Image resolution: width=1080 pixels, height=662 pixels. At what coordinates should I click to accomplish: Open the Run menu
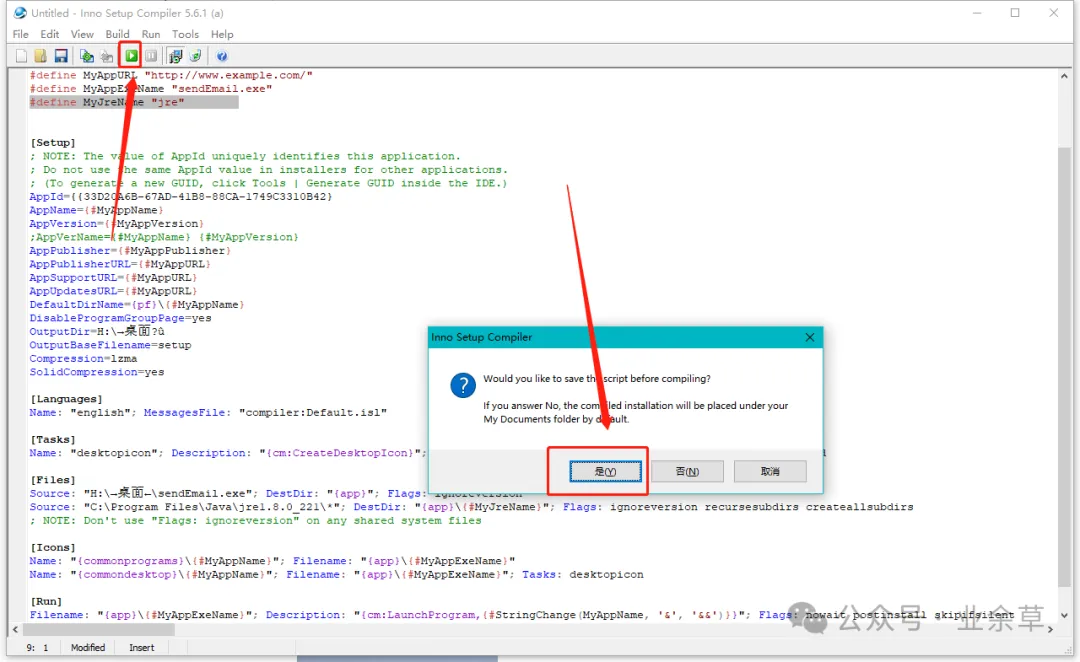point(151,34)
